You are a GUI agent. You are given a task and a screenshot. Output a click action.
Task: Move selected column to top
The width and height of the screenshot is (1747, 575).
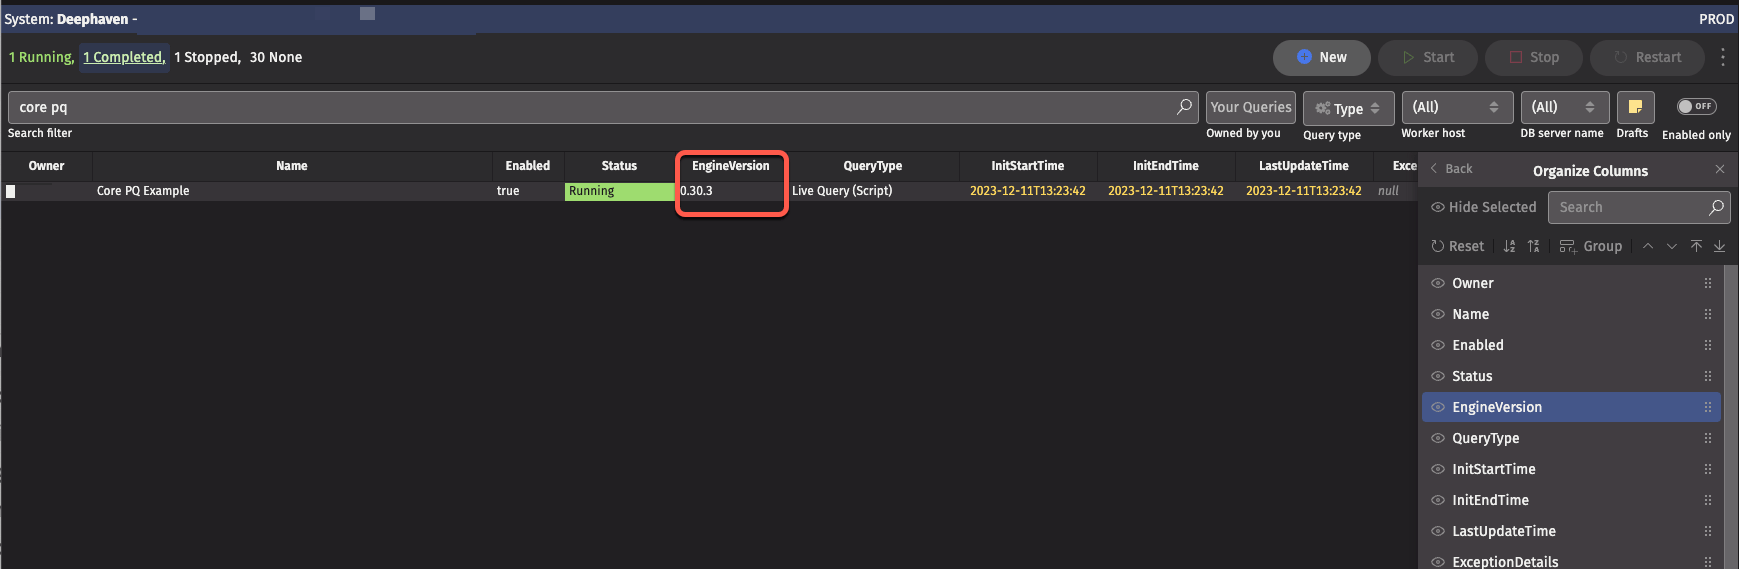point(1696,246)
